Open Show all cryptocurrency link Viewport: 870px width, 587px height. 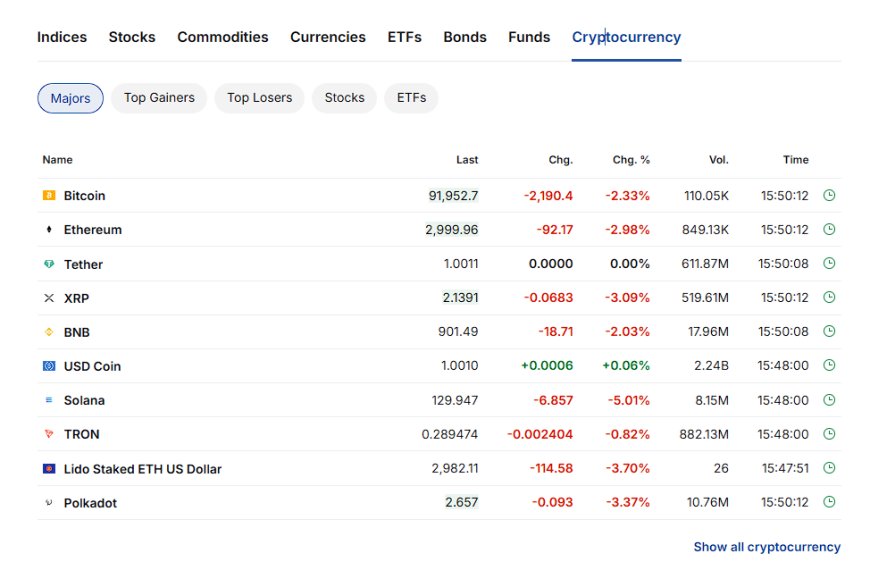click(767, 547)
